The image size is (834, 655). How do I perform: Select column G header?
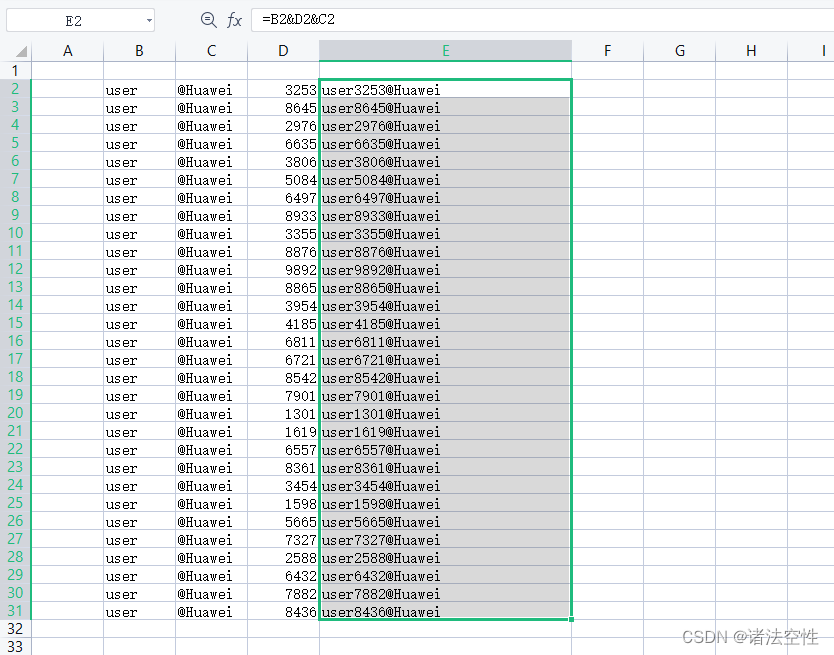point(679,51)
